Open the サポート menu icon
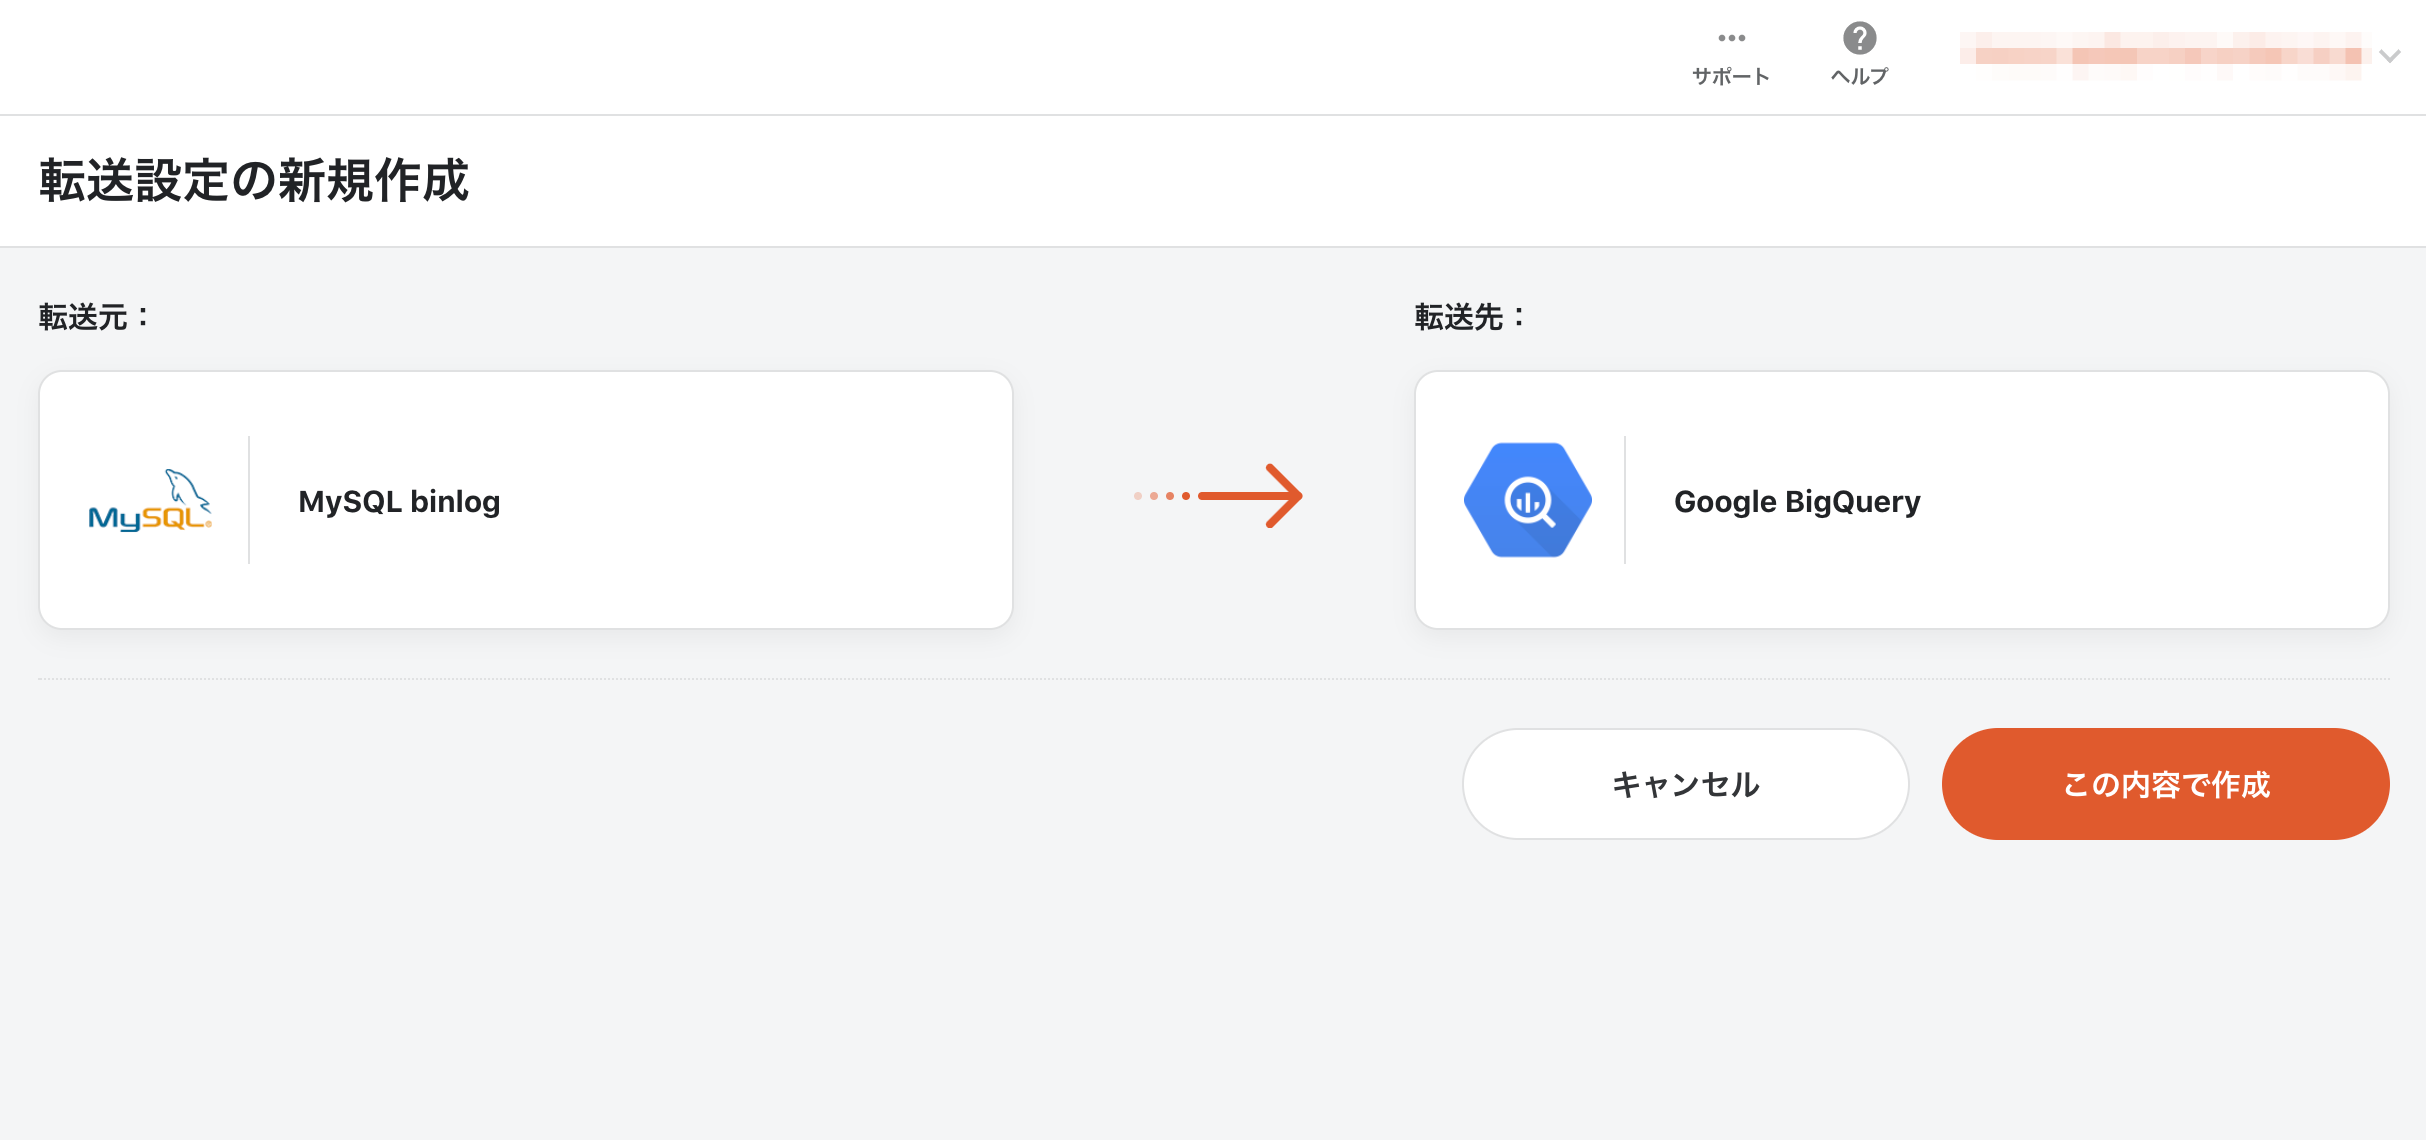The height and width of the screenshot is (1140, 2426). pos(1731,38)
